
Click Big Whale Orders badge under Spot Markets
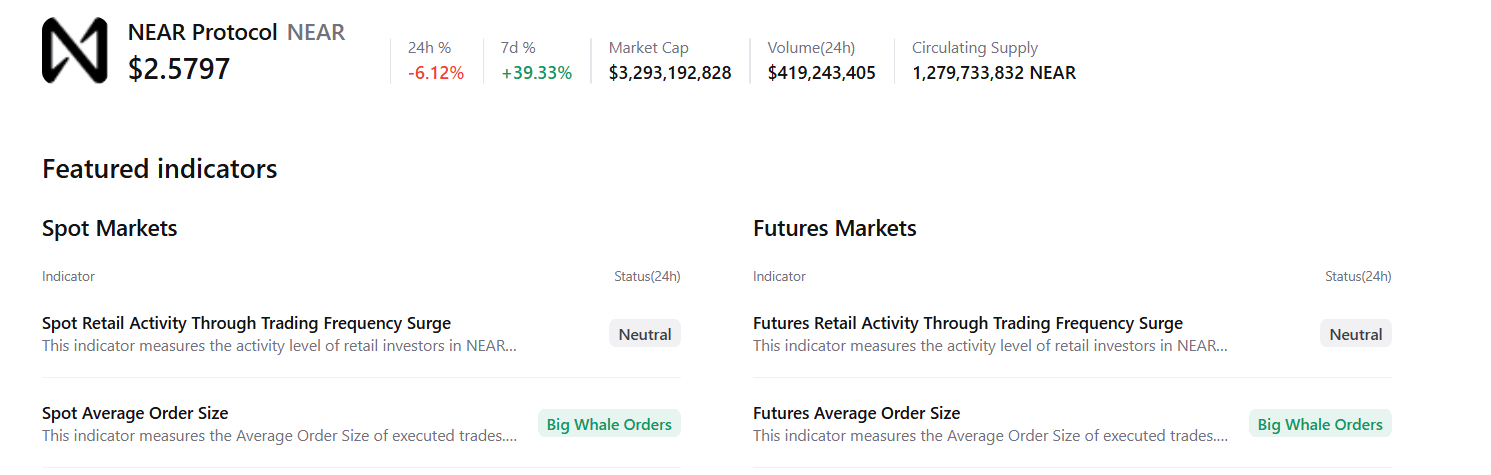coord(609,424)
